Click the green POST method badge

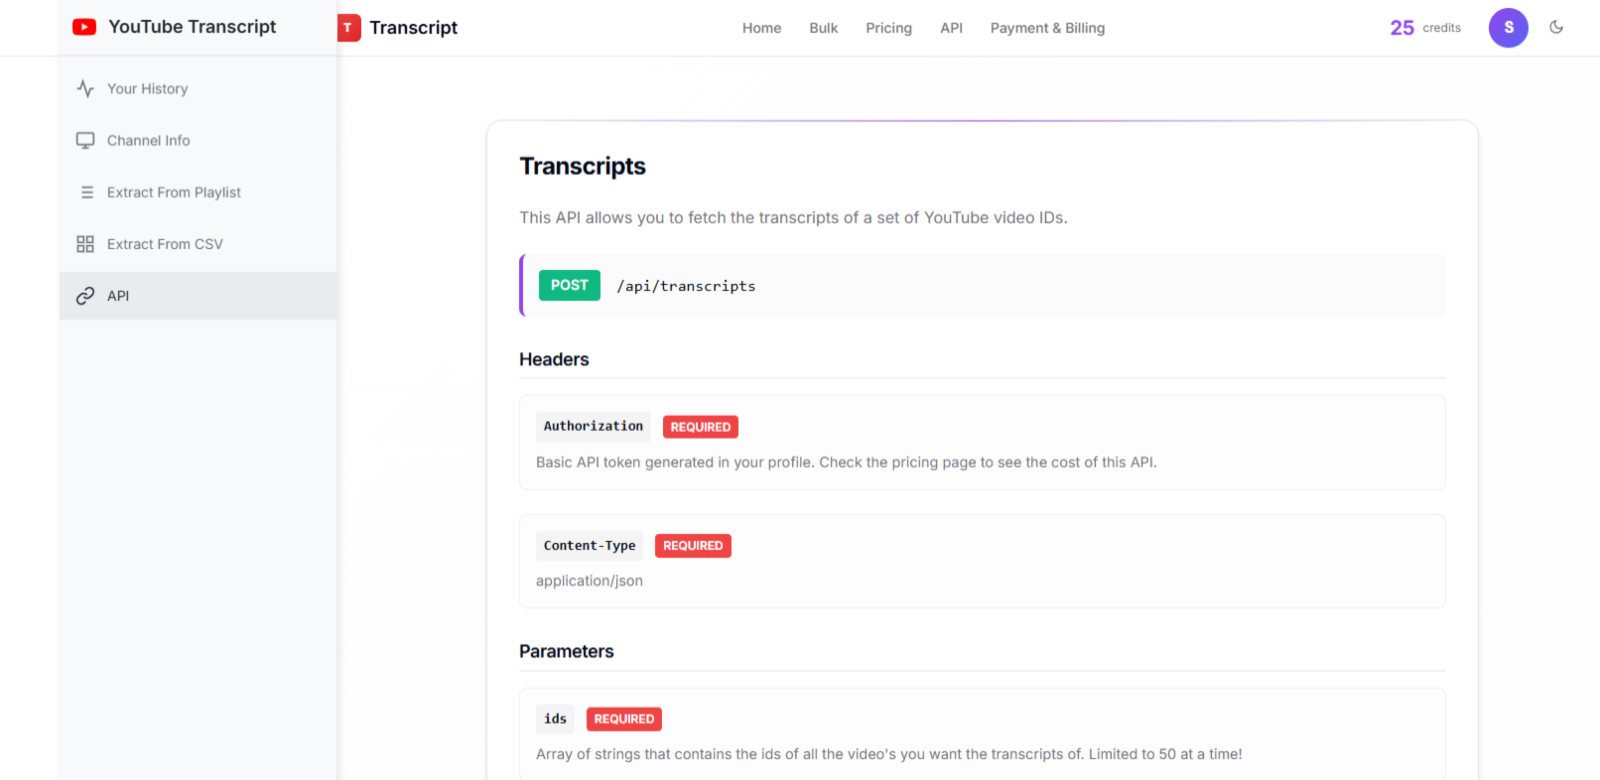pyautogui.click(x=569, y=285)
